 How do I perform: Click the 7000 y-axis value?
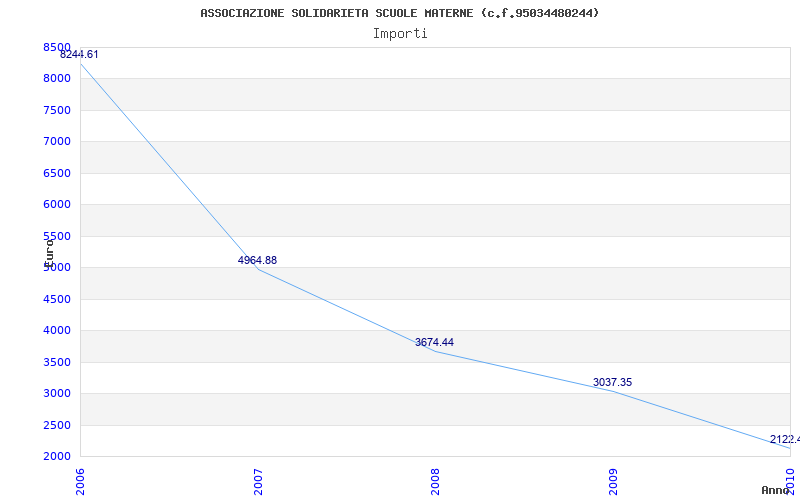pyautogui.click(x=57, y=141)
